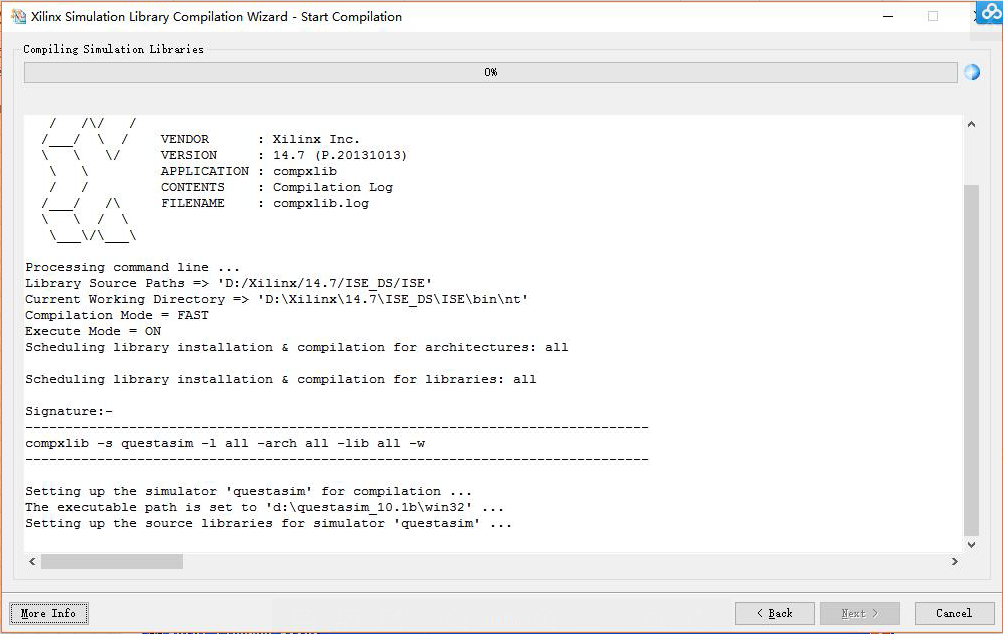The height and width of the screenshot is (634, 1003).
Task: Click the 'Compiling Simulation Libraries' group label
Action: (113, 49)
